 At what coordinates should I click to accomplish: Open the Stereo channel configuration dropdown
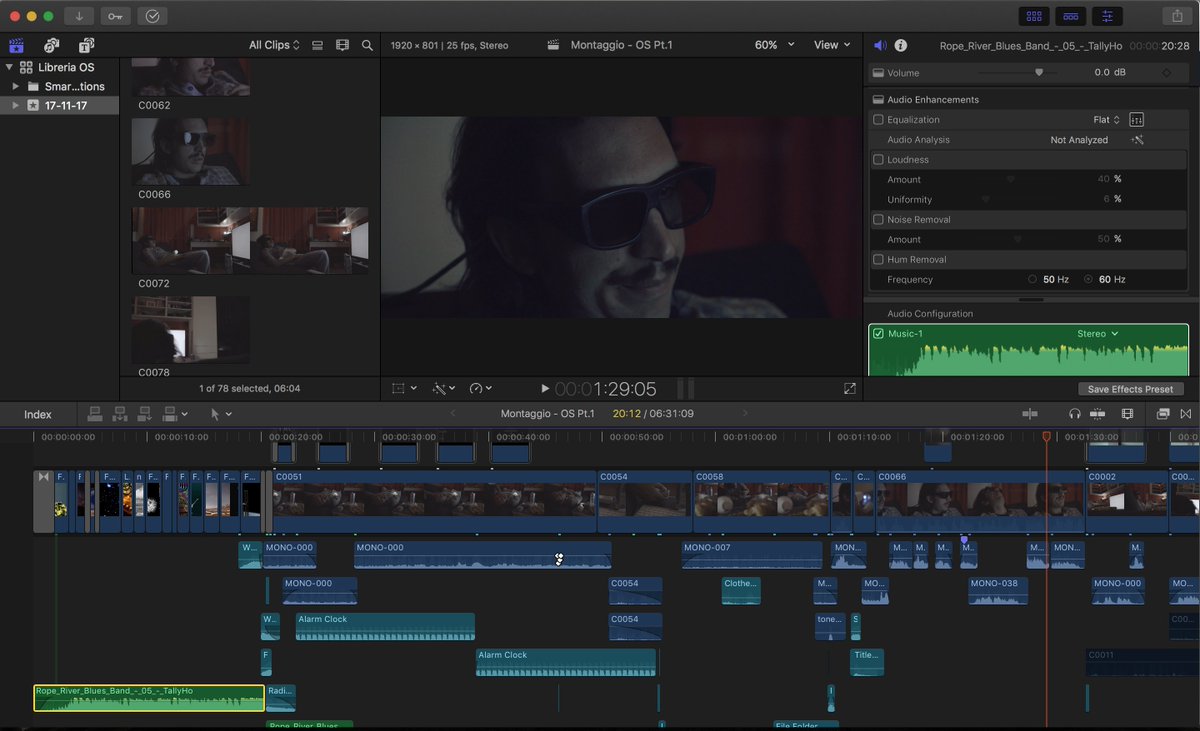(x=1097, y=334)
